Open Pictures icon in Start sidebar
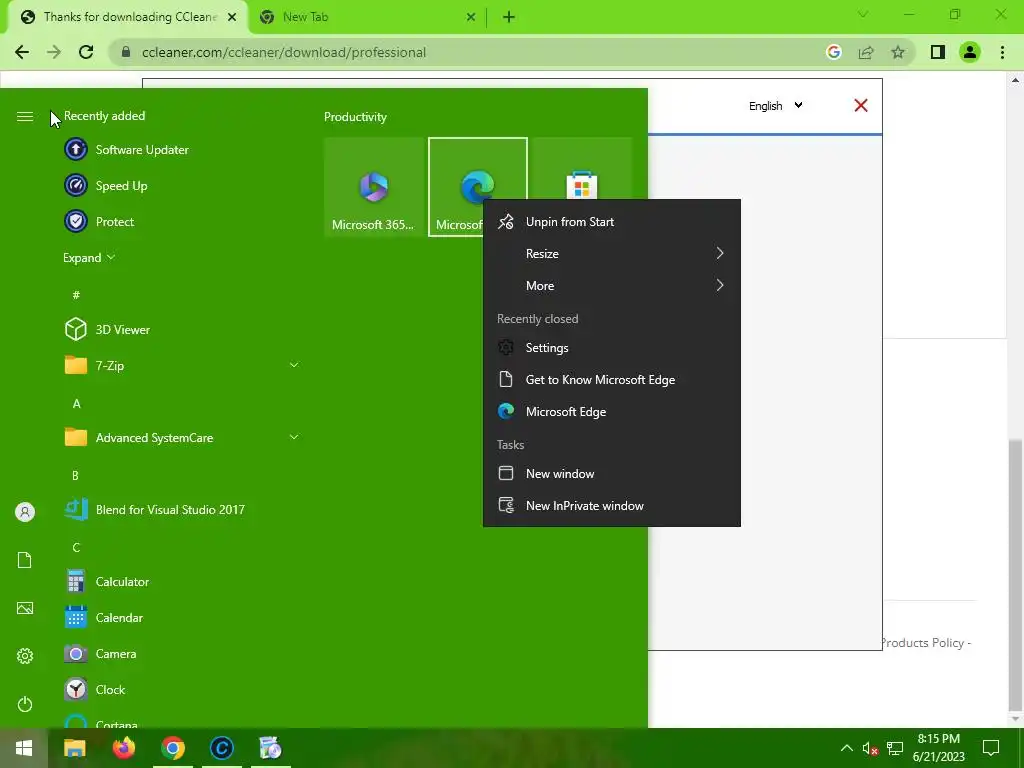Screen dimensions: 1024x768 (25, 608)
